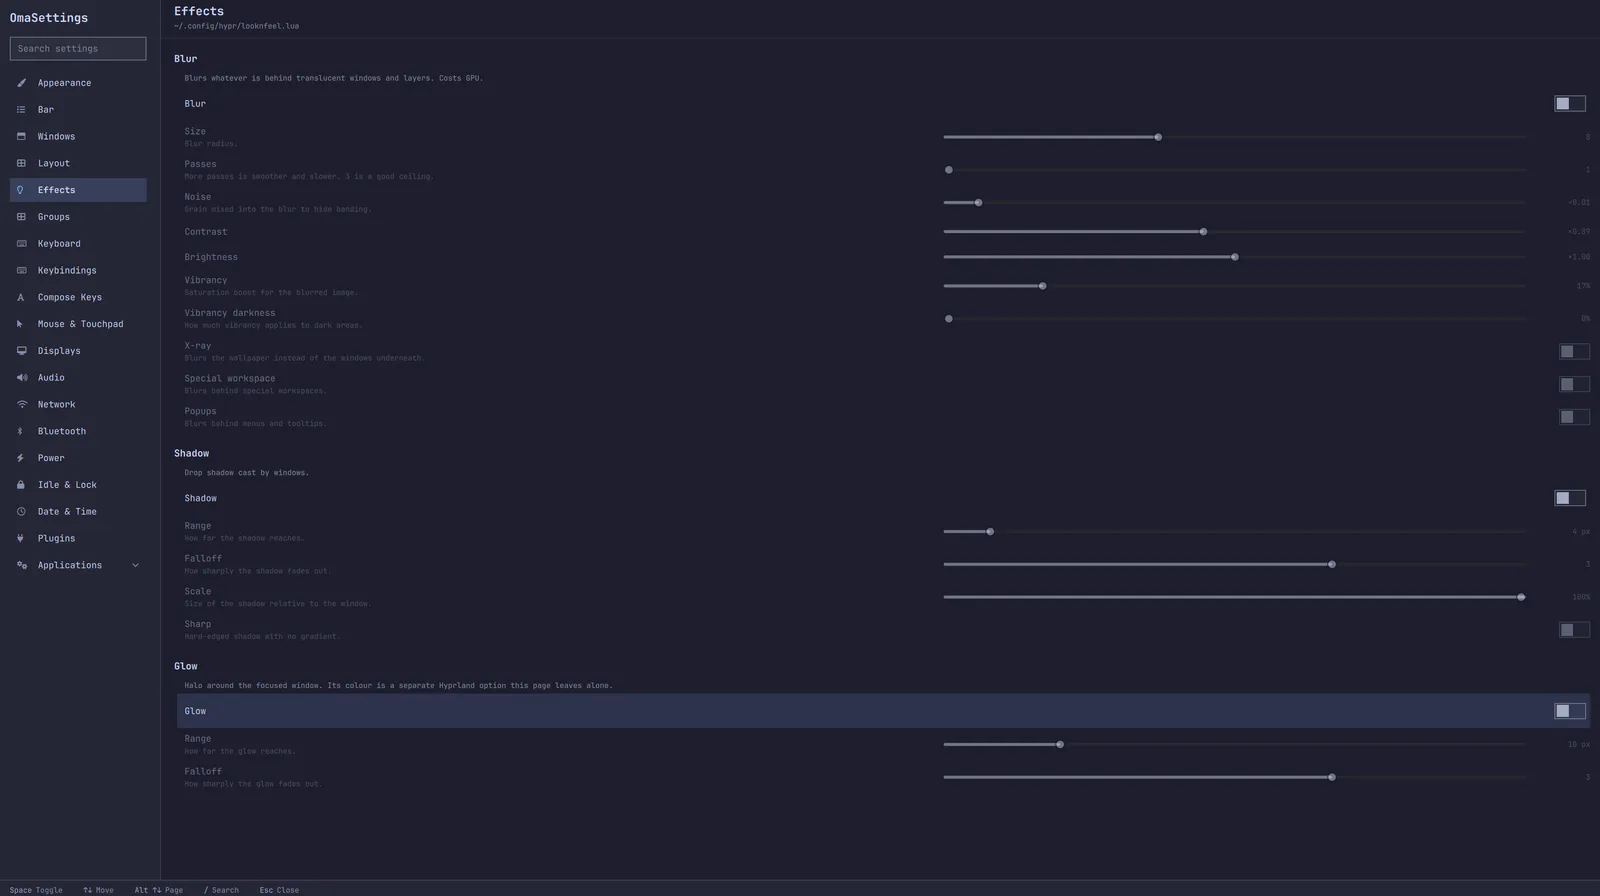Click the Layout grid icon

(21, 163)
